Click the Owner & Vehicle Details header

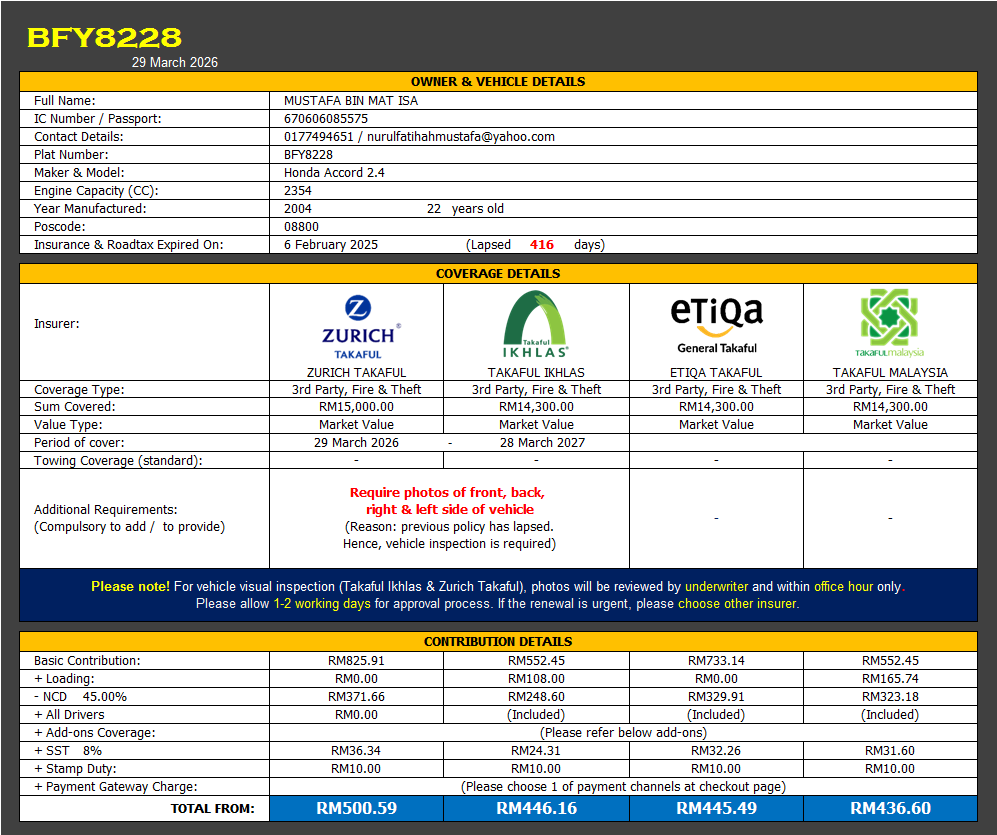pos(498,82)
